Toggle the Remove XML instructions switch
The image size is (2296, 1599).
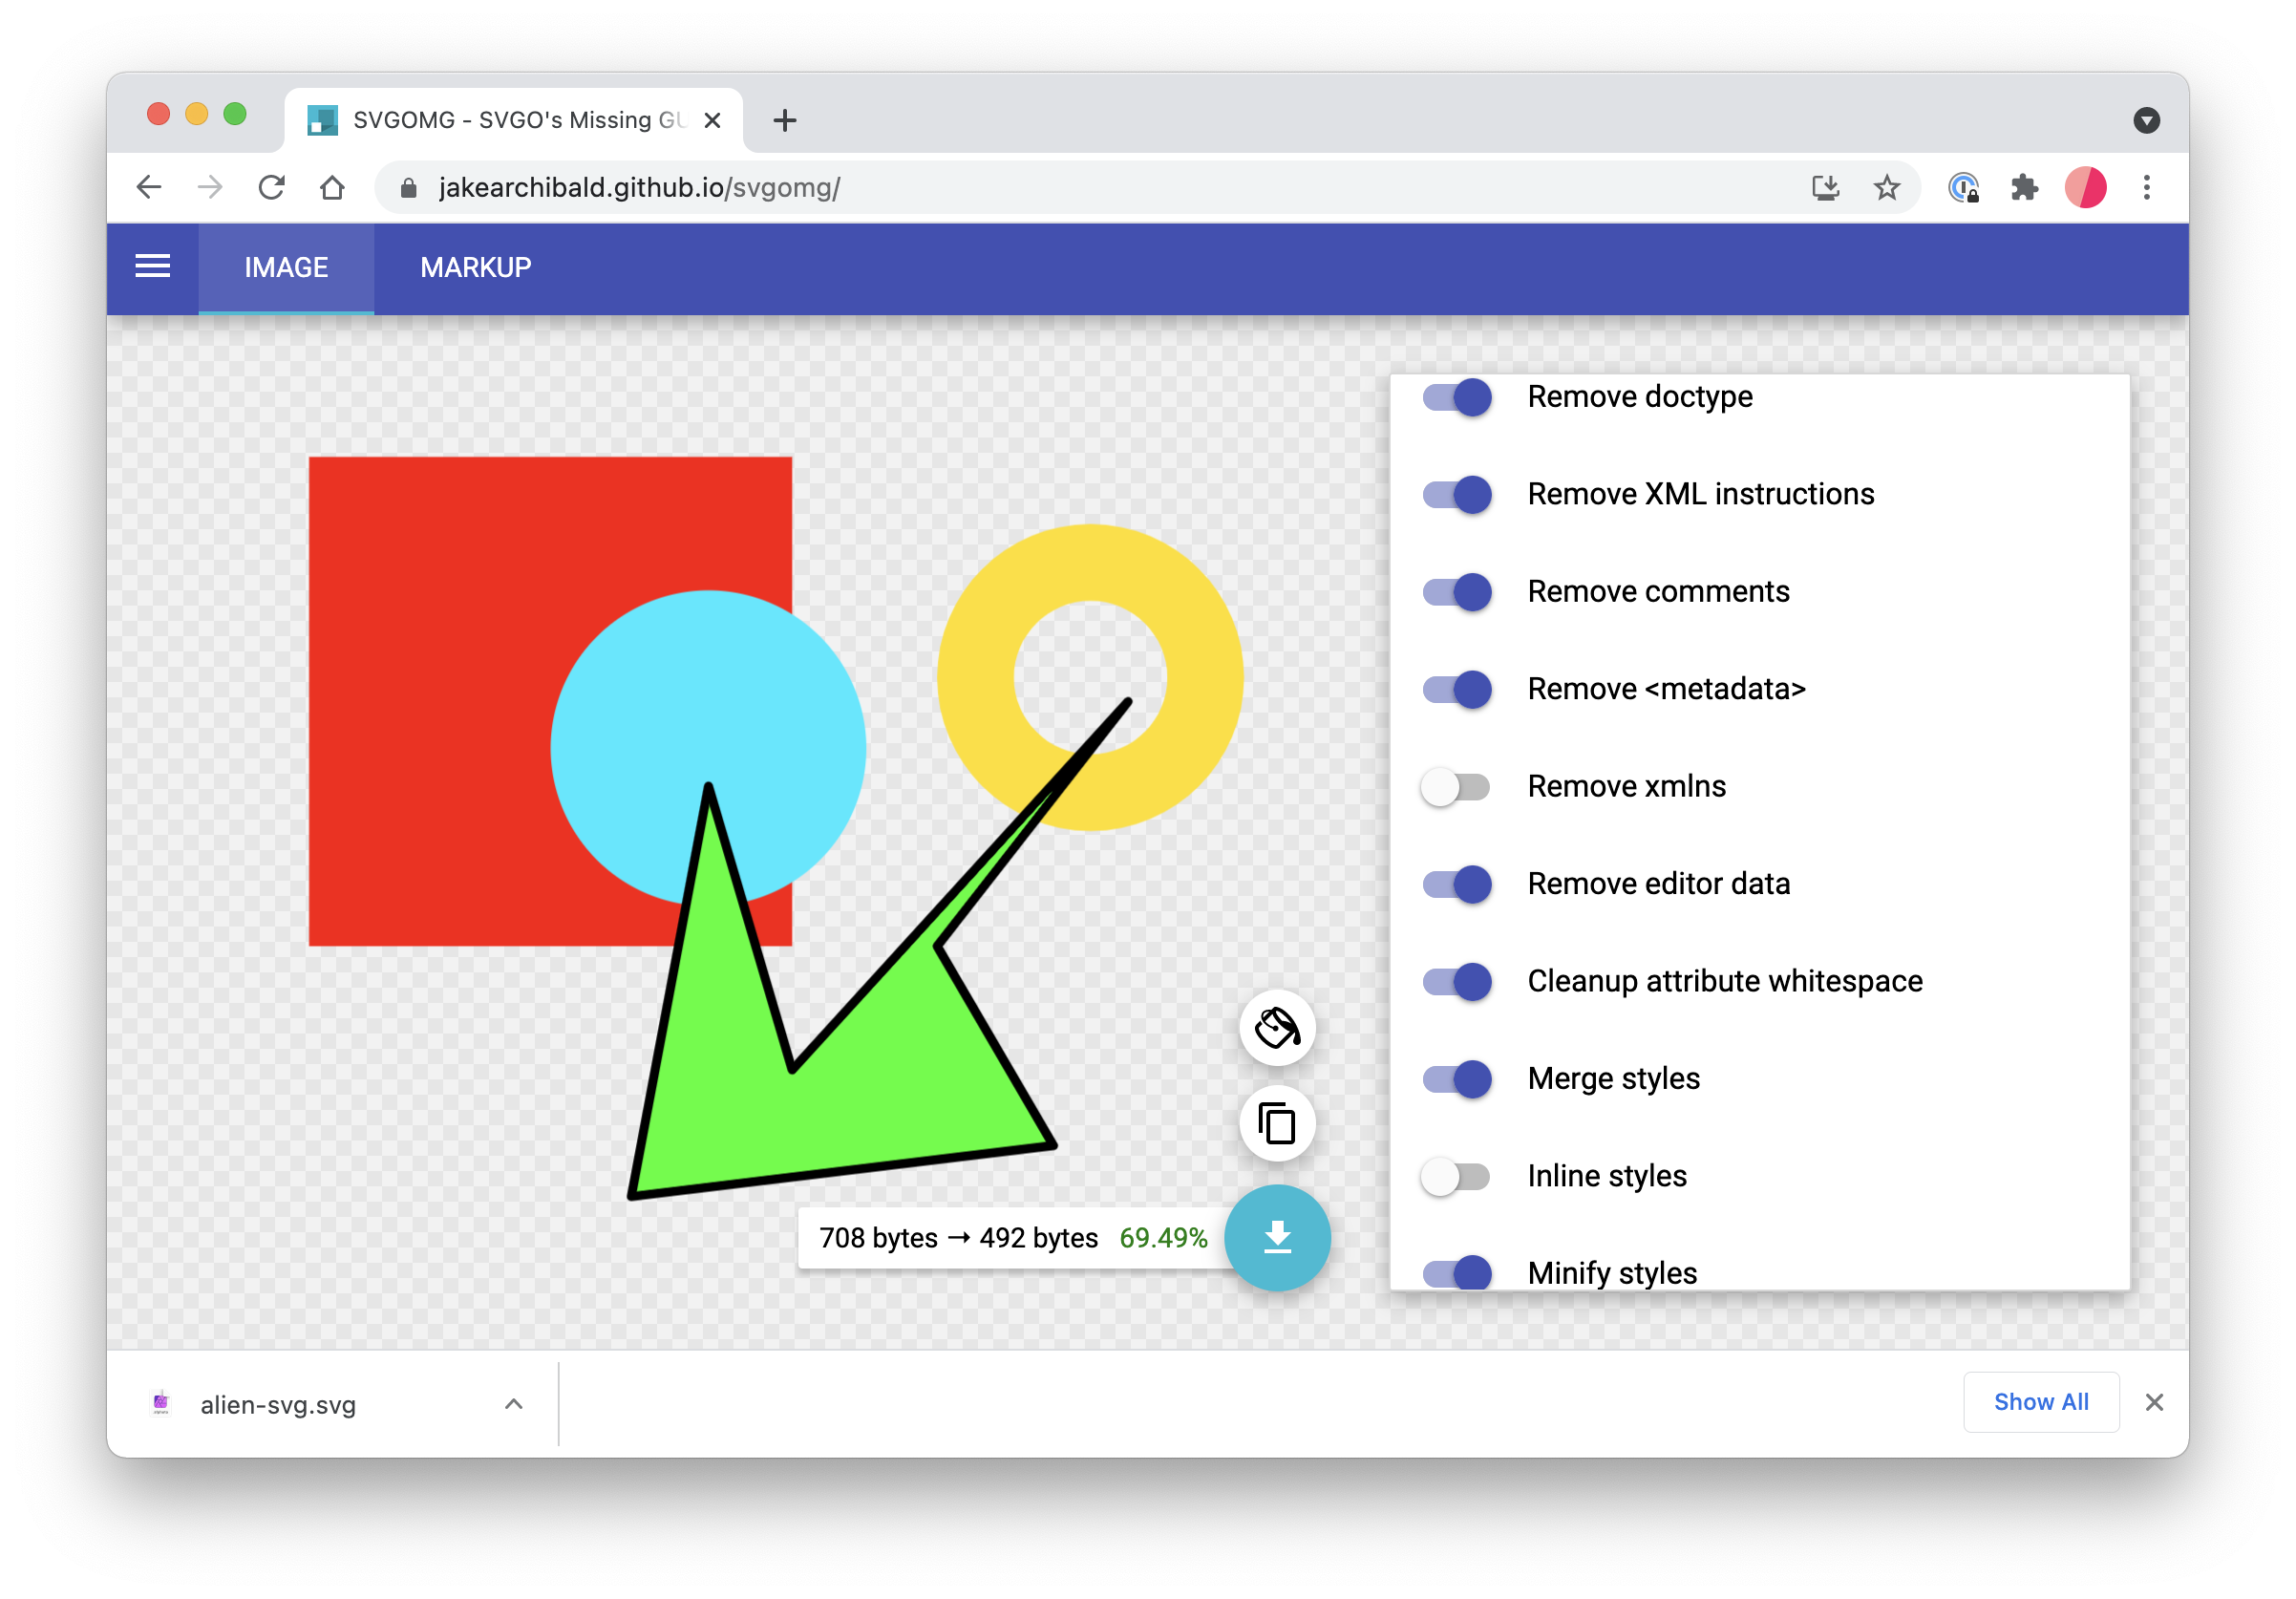pos(1456,494)
